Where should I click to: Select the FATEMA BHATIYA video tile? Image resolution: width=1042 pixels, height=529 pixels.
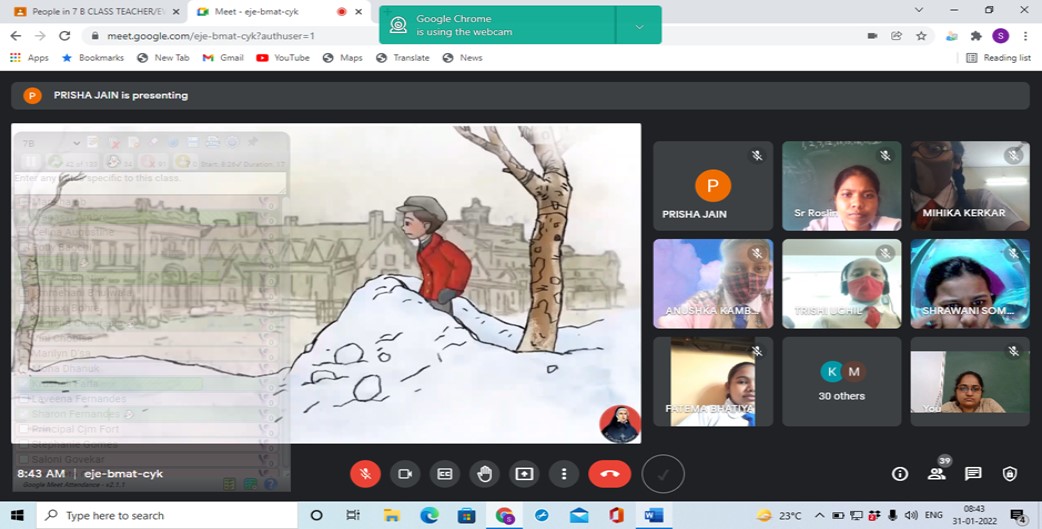tap(713, 381)
